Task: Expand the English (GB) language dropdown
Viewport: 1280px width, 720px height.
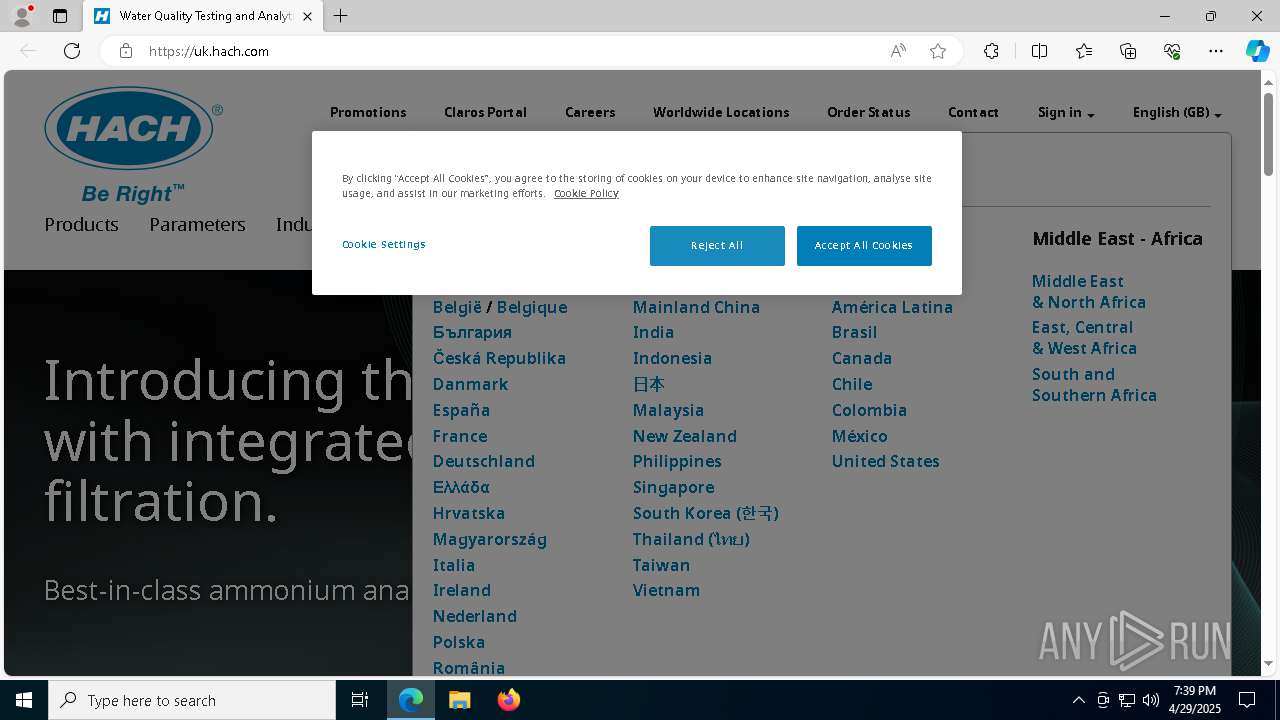Action: pos(1177,112)
